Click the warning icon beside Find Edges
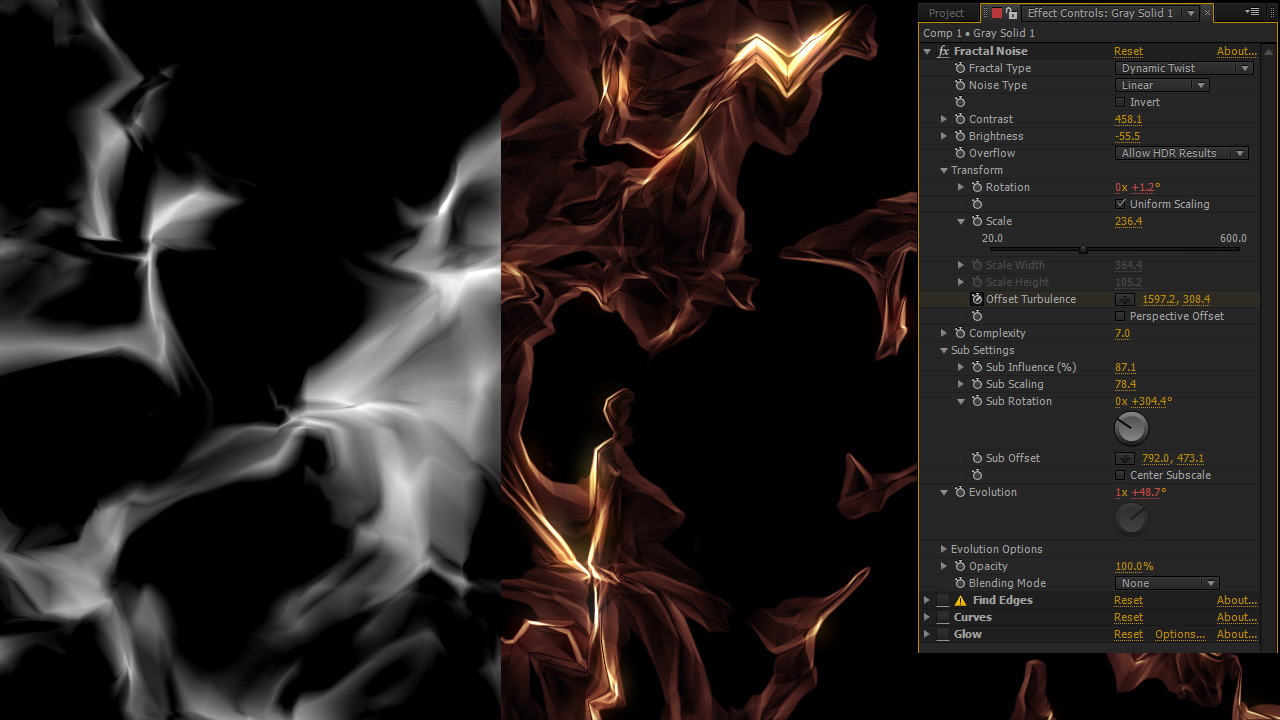Viewport: 1280px width, 720px height. 960,601
